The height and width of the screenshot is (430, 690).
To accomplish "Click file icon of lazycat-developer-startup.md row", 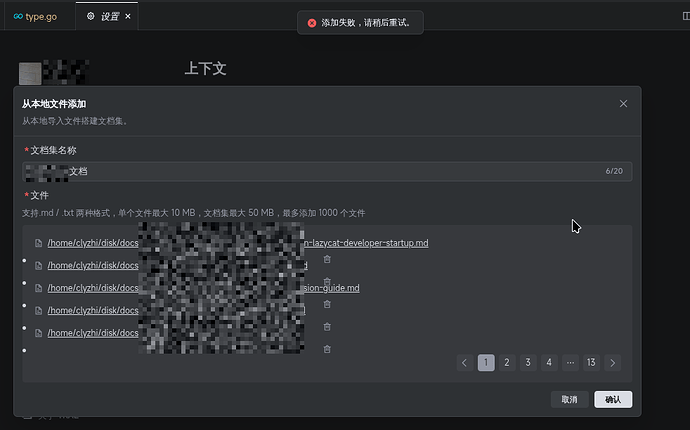I will pos(39,243).
